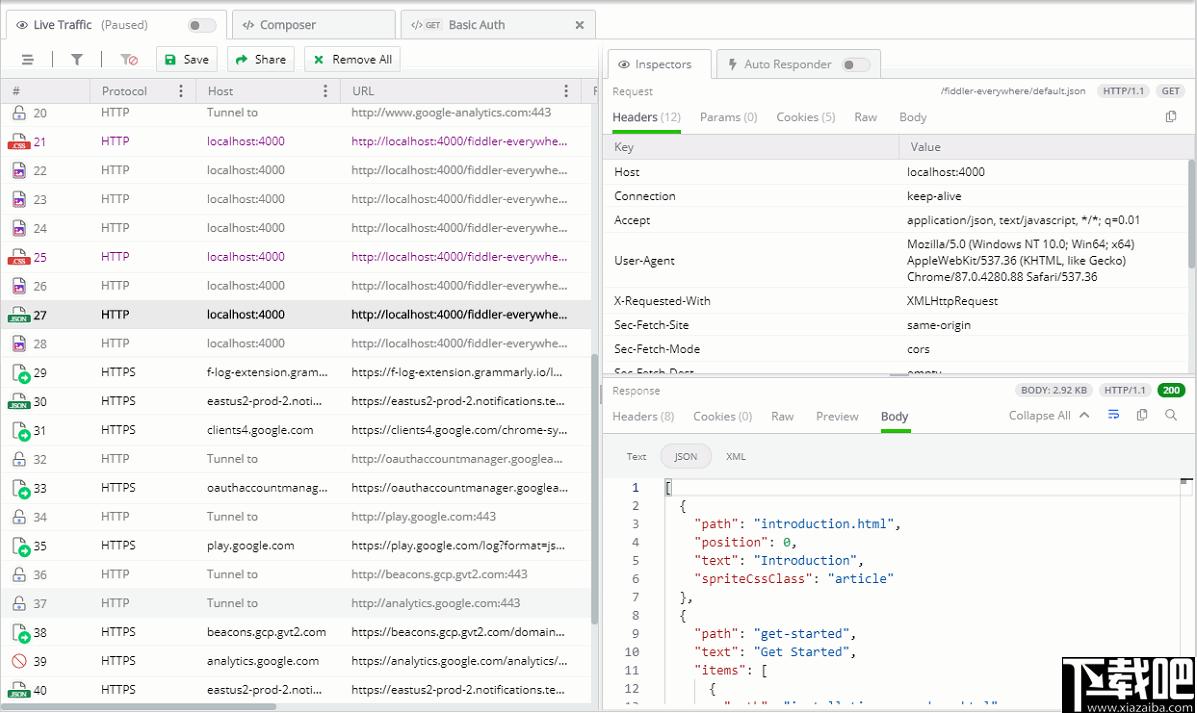
Task: Click the Save button
Action: 186,60
